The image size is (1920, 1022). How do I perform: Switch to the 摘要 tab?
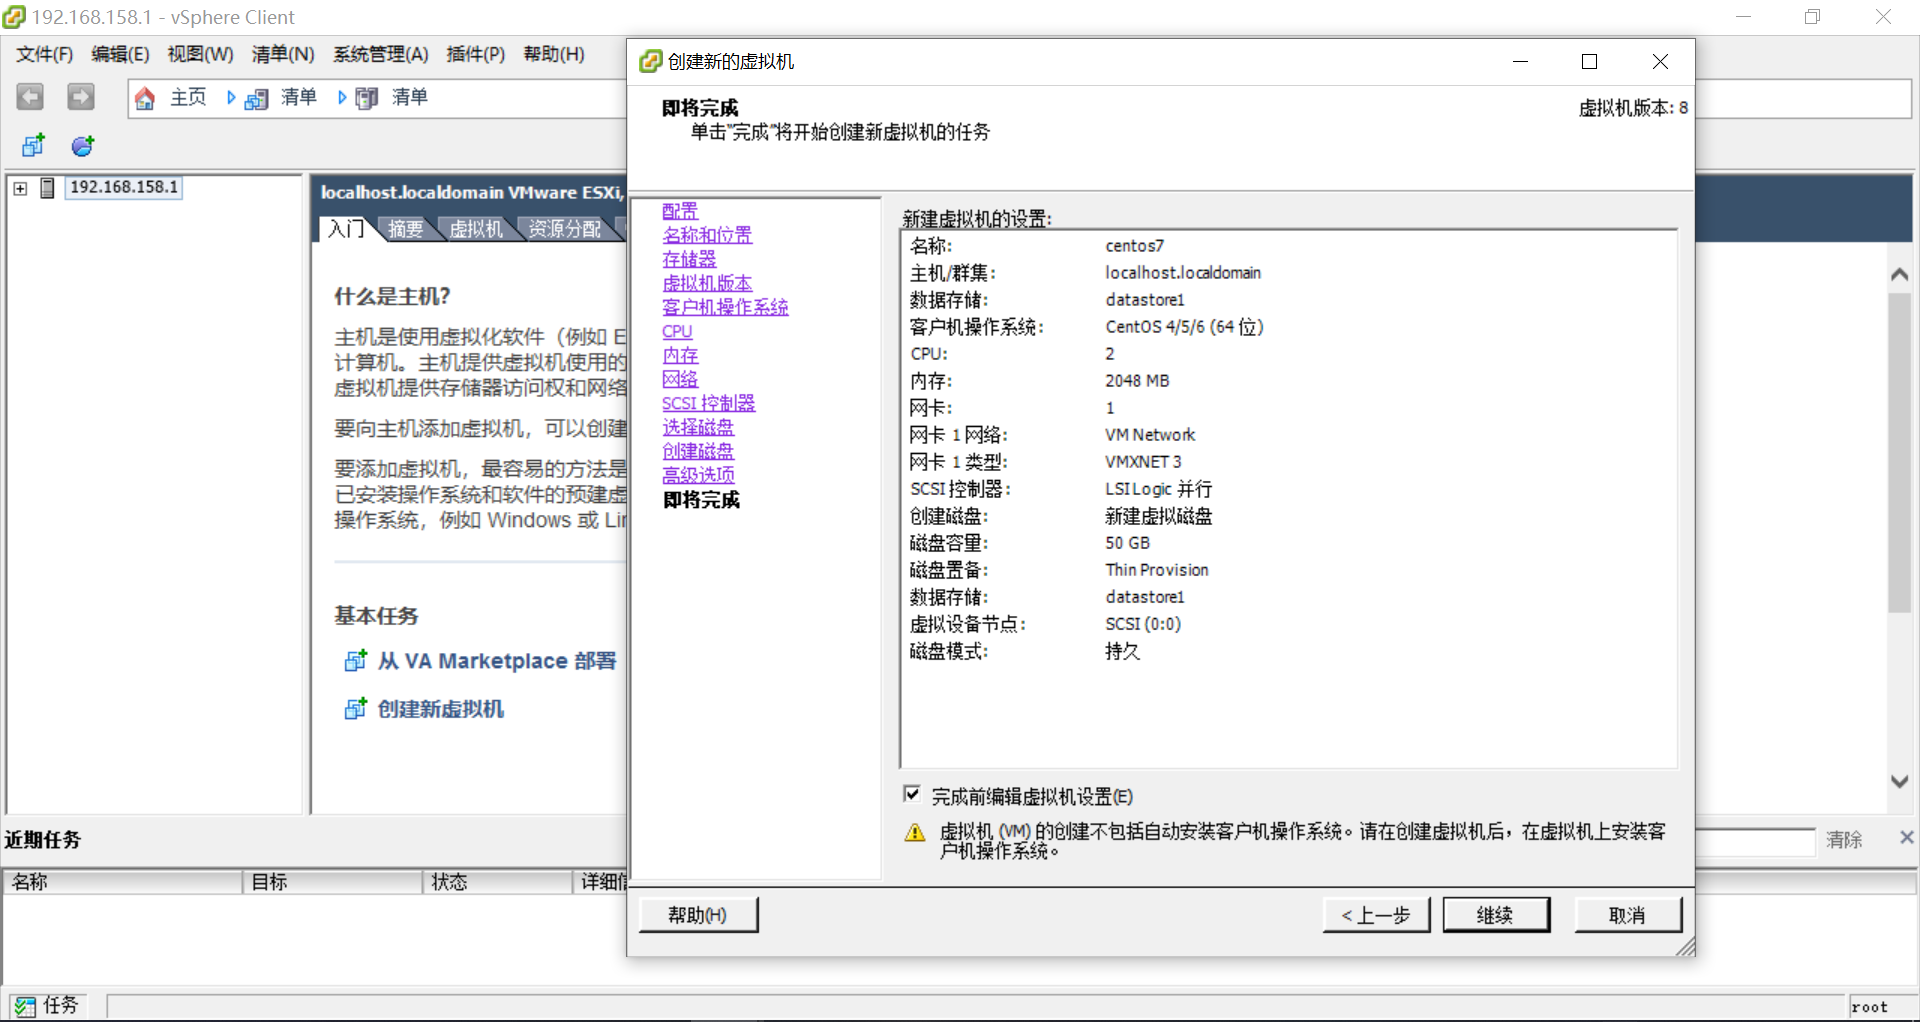[405, 228]
